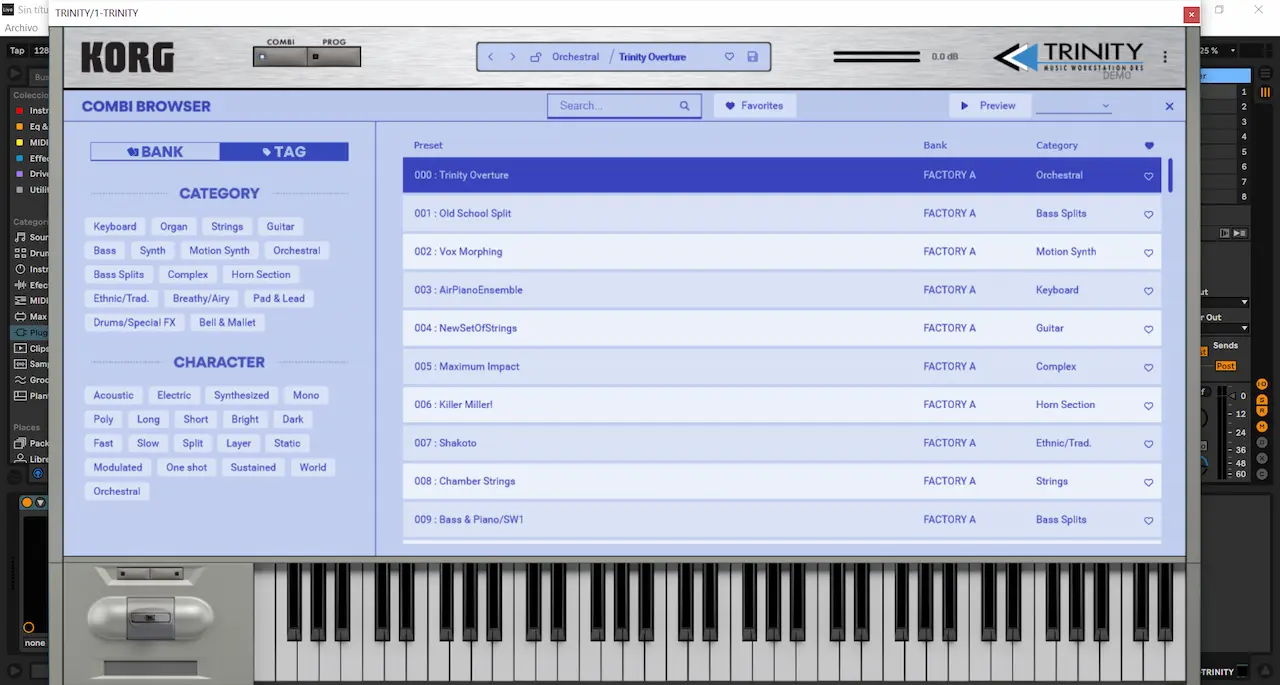Toggle the Synthesized character tag
Image resolution: width=1280 pixels, height=685 pixels.
pyautogui.click(x=241, y=395)
